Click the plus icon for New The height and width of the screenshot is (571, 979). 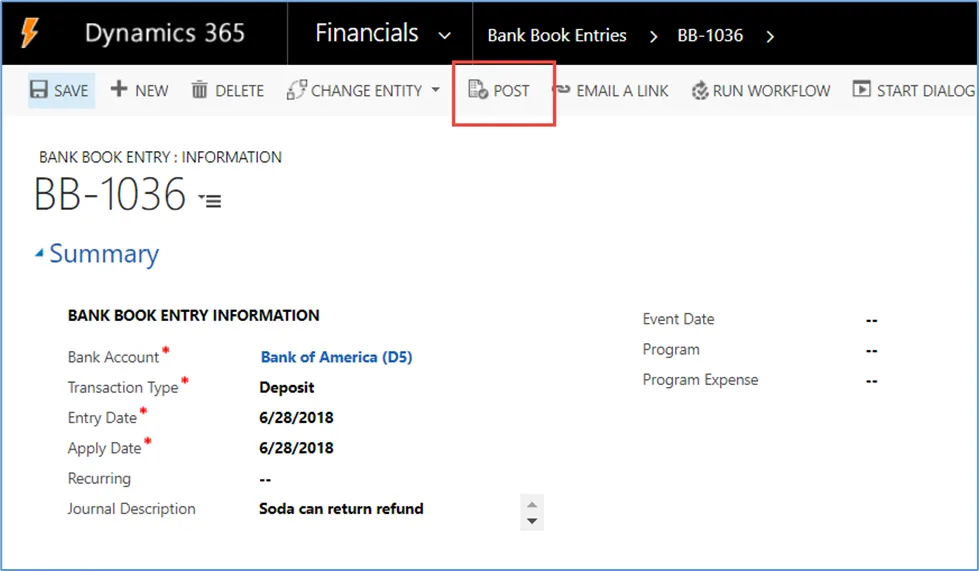[119, 89]
